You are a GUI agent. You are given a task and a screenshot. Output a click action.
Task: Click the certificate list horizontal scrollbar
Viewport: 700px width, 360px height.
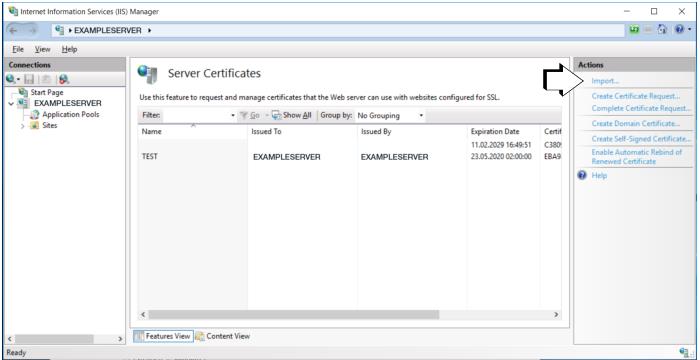tap(294, 315)
